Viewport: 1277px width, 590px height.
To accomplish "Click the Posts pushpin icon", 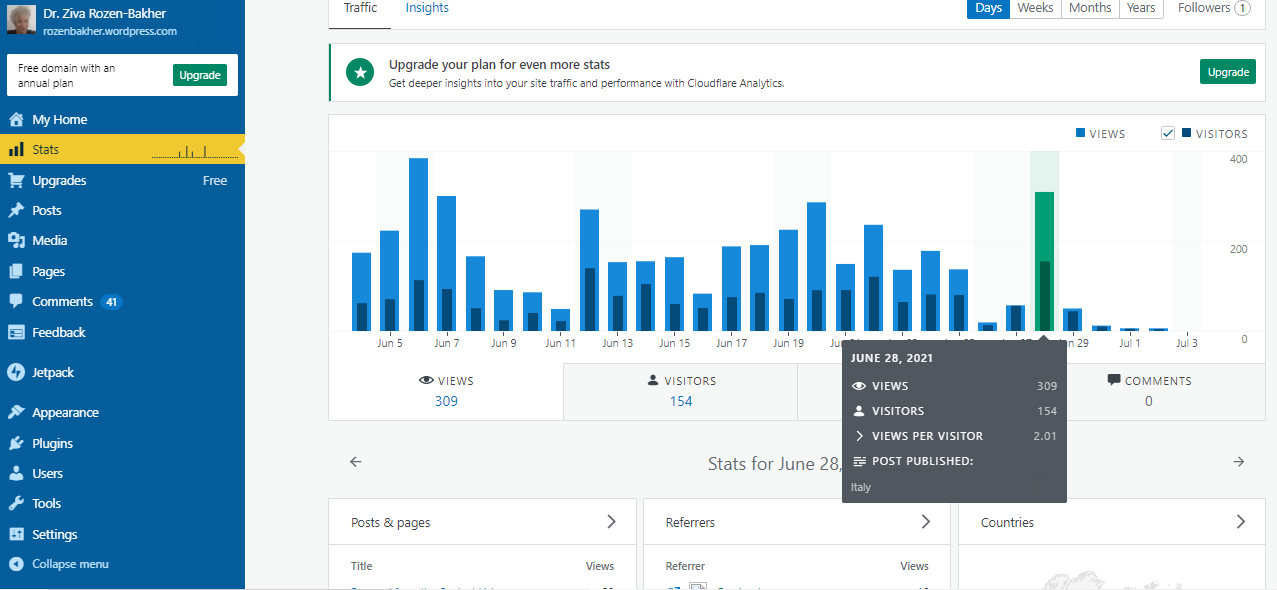I will 16,210.
